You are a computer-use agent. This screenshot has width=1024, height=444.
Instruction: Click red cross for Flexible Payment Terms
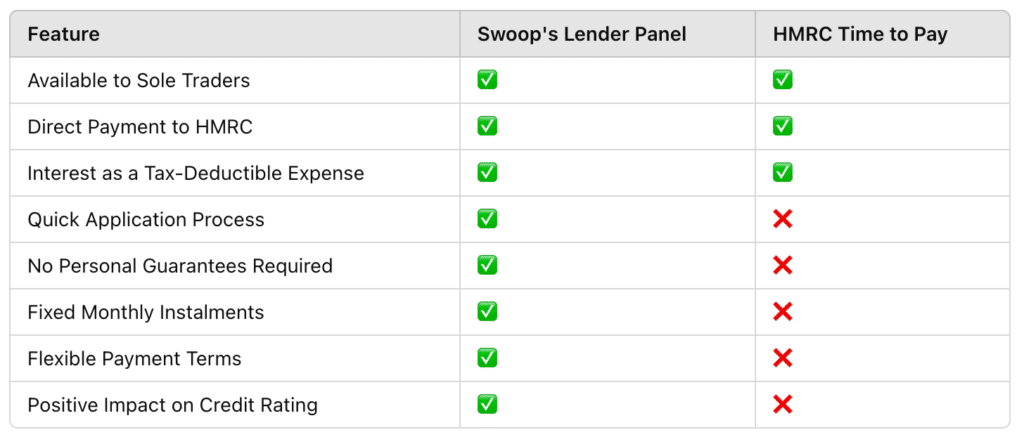[x=782, y=358]
